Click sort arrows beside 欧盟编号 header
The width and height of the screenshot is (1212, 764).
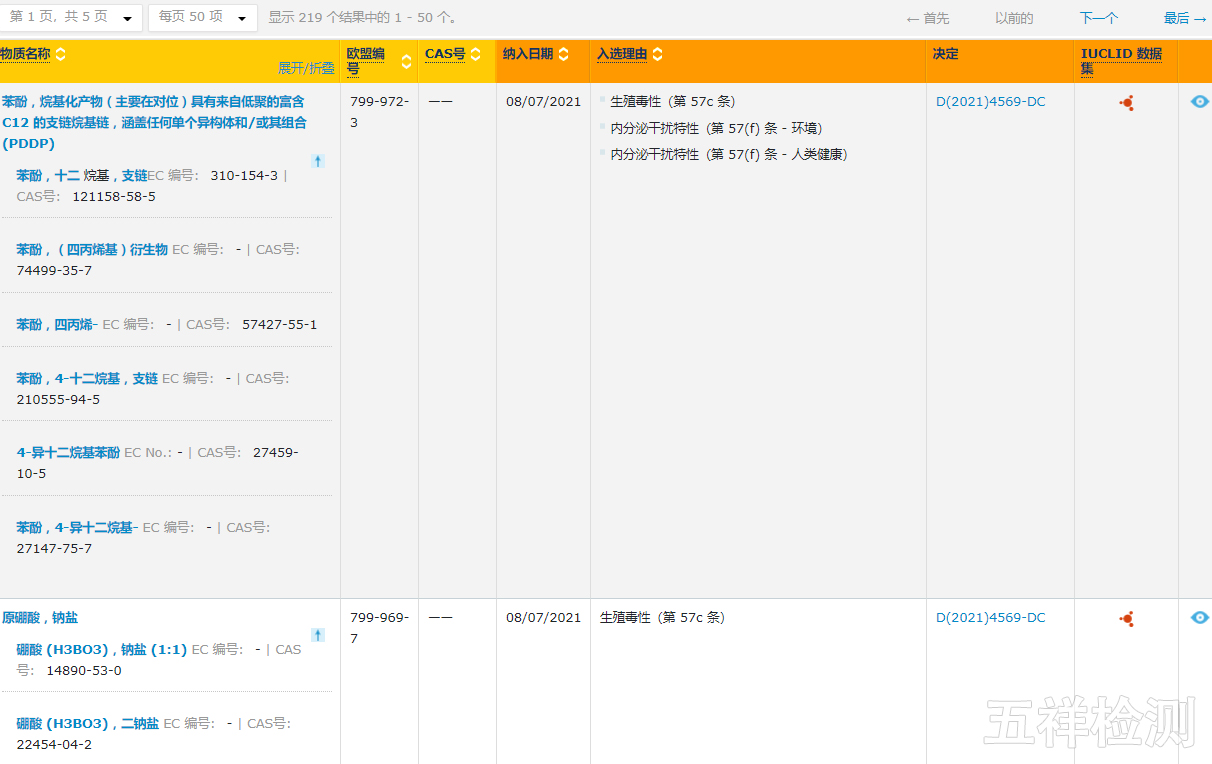pyautogui.click(x=406, y=61)
